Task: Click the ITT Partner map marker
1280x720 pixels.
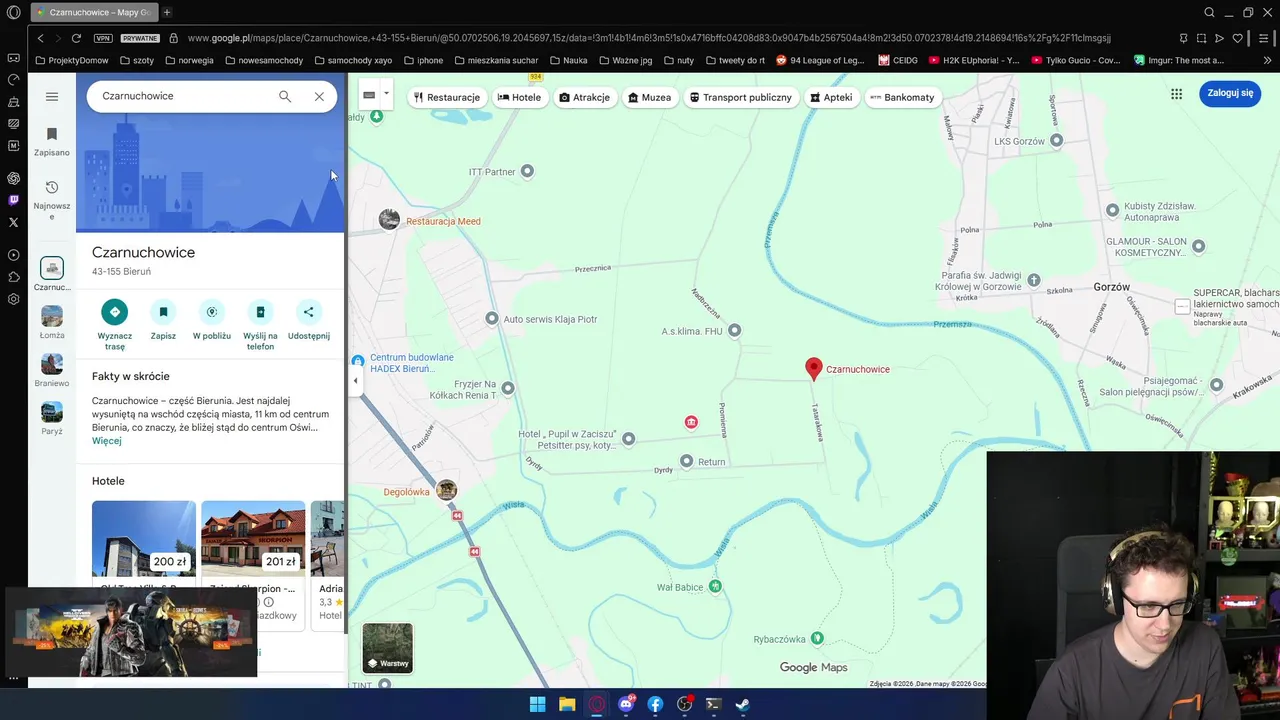Action: [527, 171]
